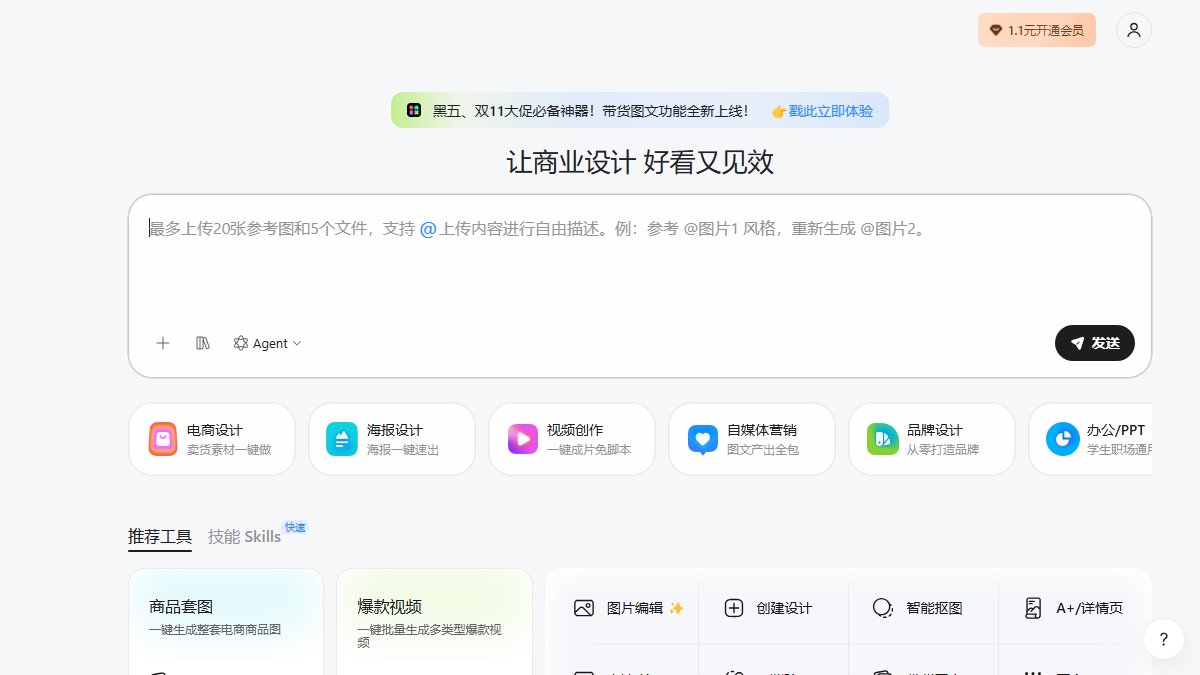Viewport: 1200px width, 675px height.
Task: Open the 商品套图 tool card
Action: coord(226,622)
